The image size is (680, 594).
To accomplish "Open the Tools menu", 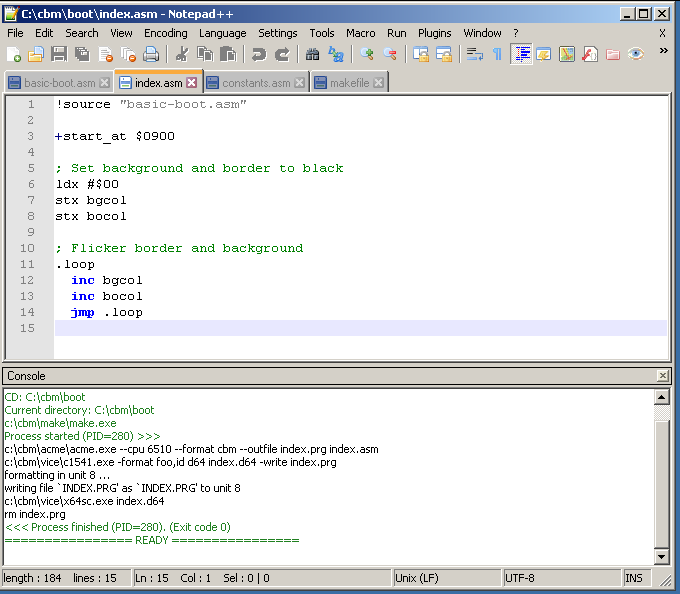I will (322, 33).
